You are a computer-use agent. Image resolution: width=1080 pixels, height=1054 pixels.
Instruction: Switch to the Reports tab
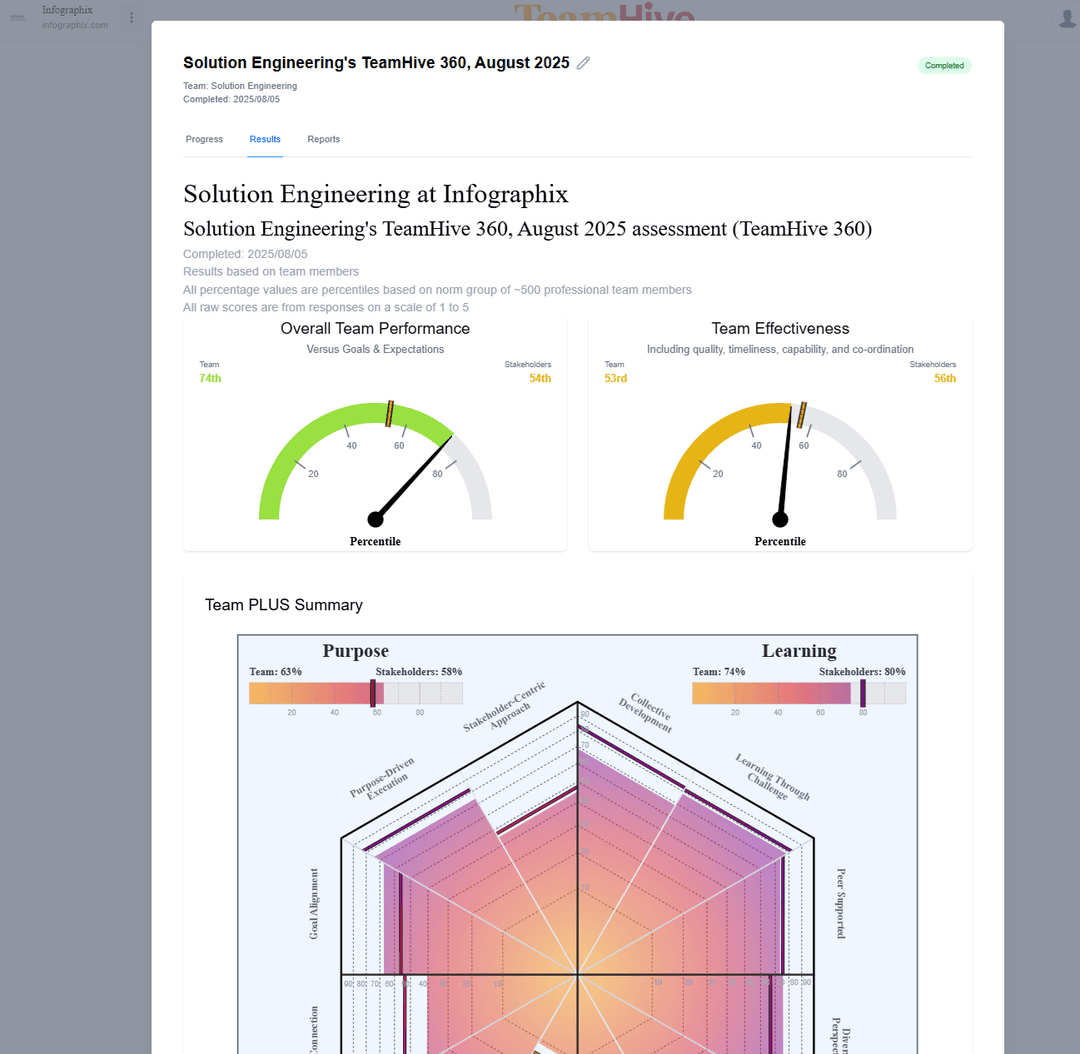pyautogui.click(x=323, y=139)
